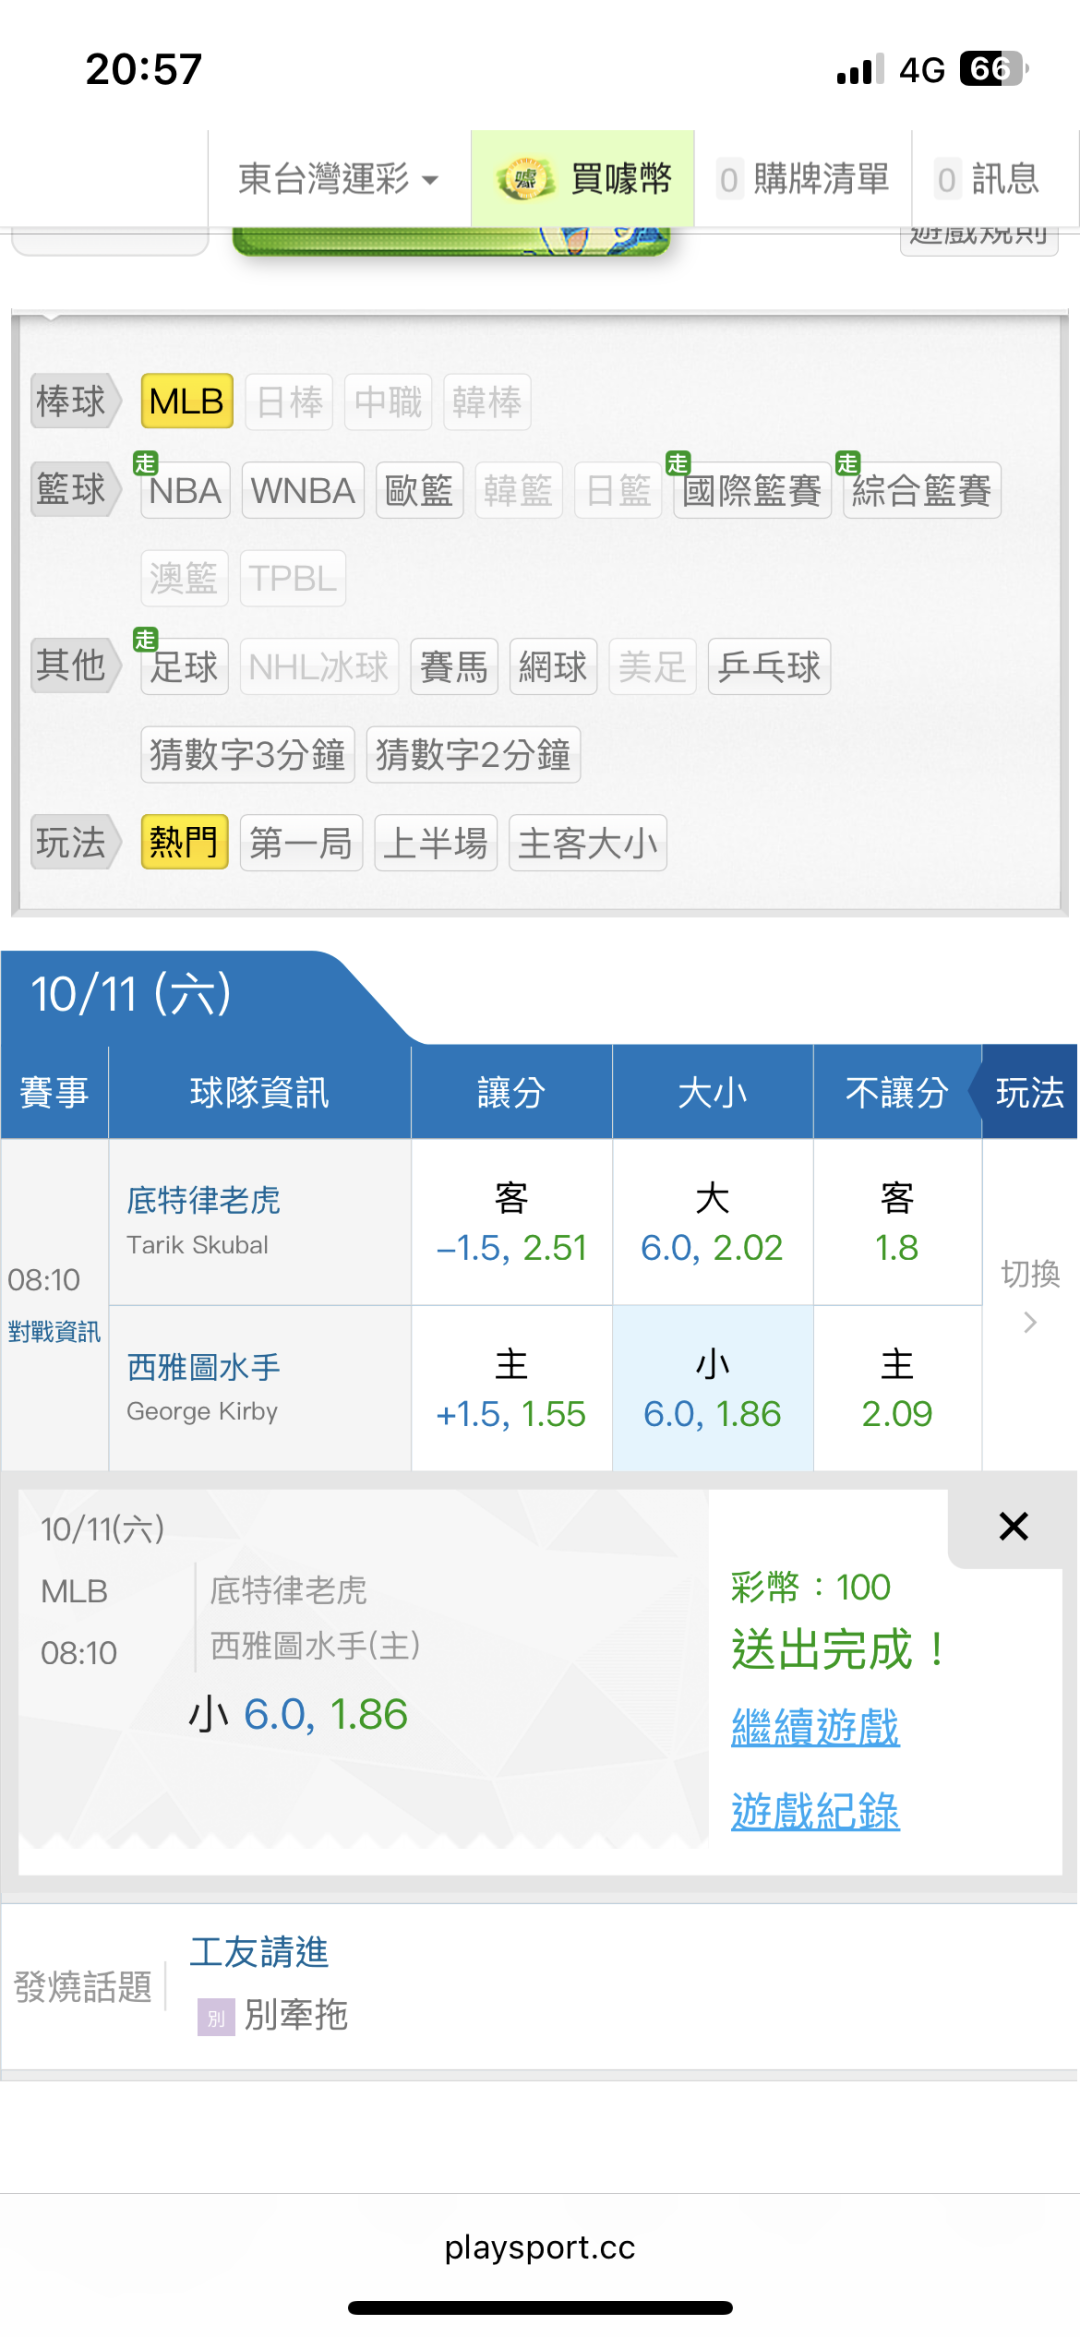Select the MLB league filter

[x=187, y=402]
